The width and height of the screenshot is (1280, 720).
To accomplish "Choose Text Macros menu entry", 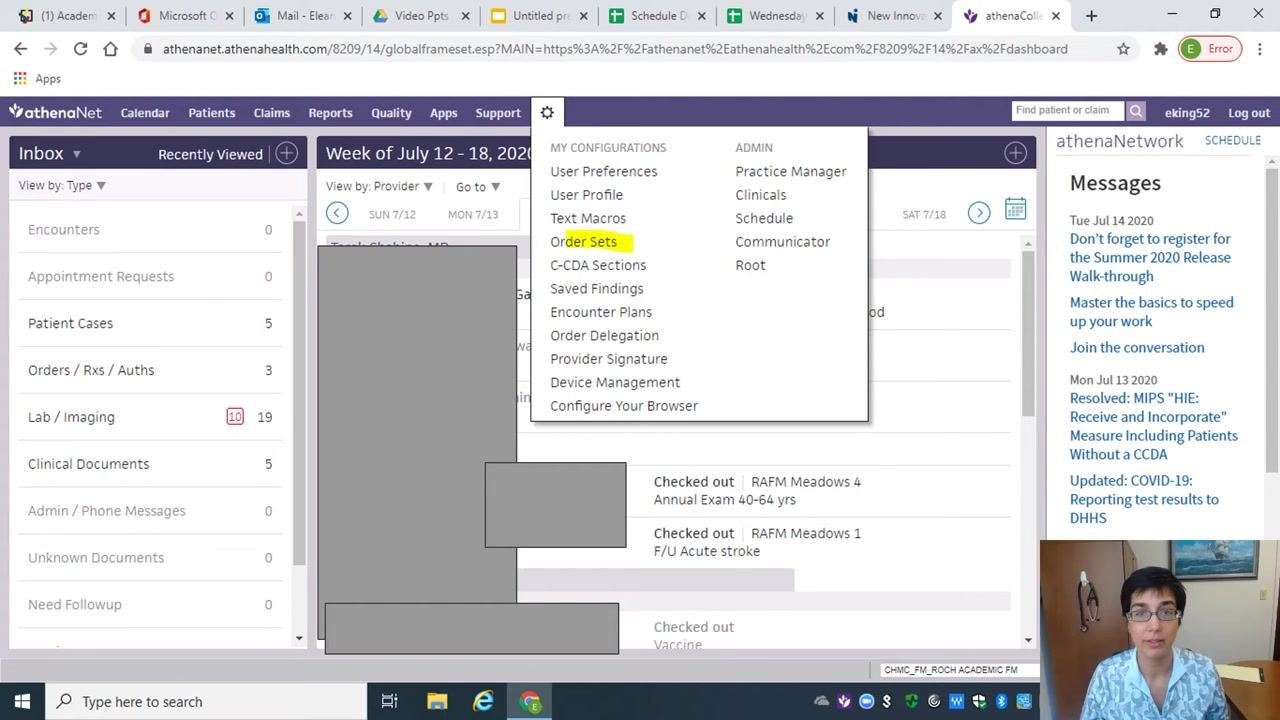I will click(x=588, y=218).
